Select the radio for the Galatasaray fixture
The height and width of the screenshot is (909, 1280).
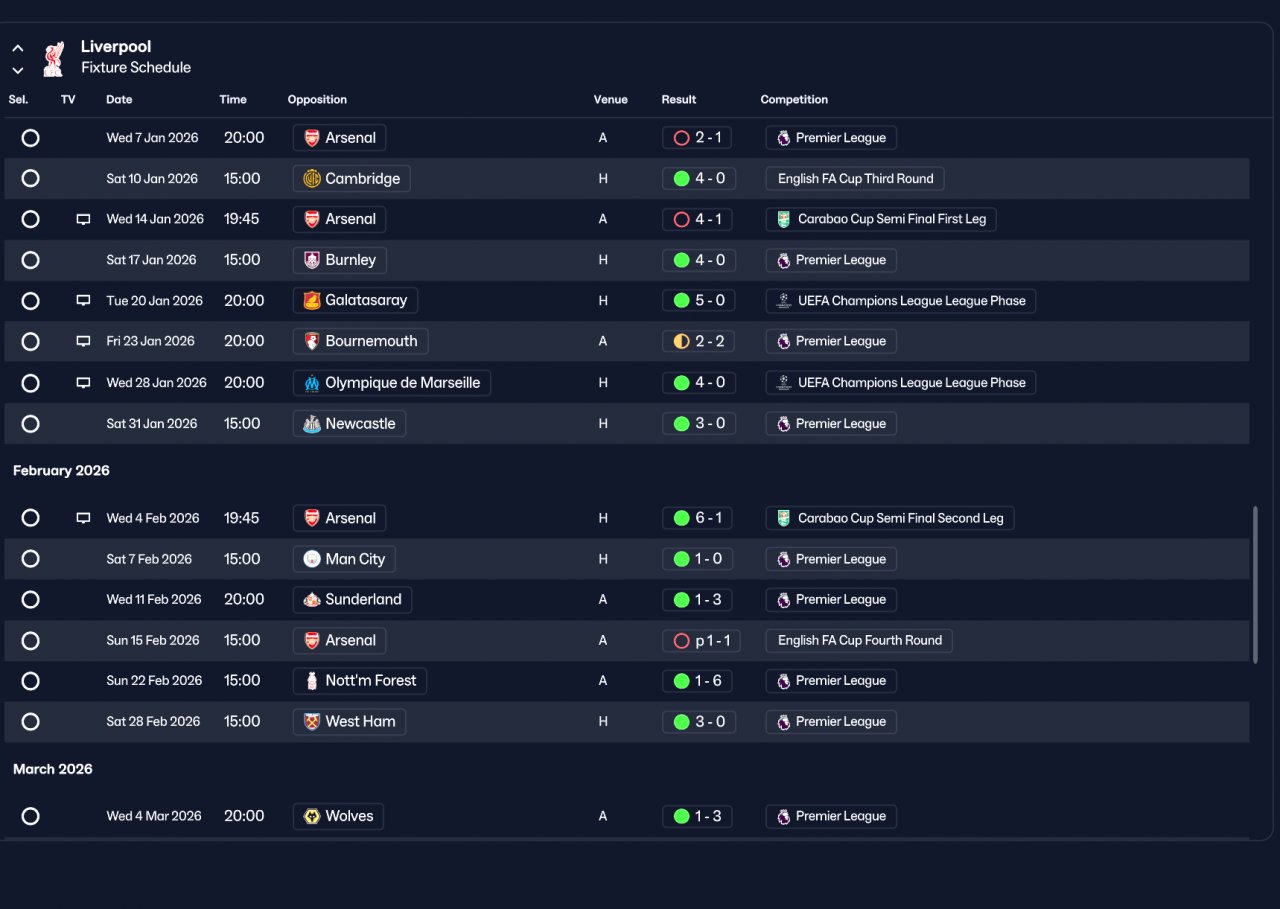[30, 301]
